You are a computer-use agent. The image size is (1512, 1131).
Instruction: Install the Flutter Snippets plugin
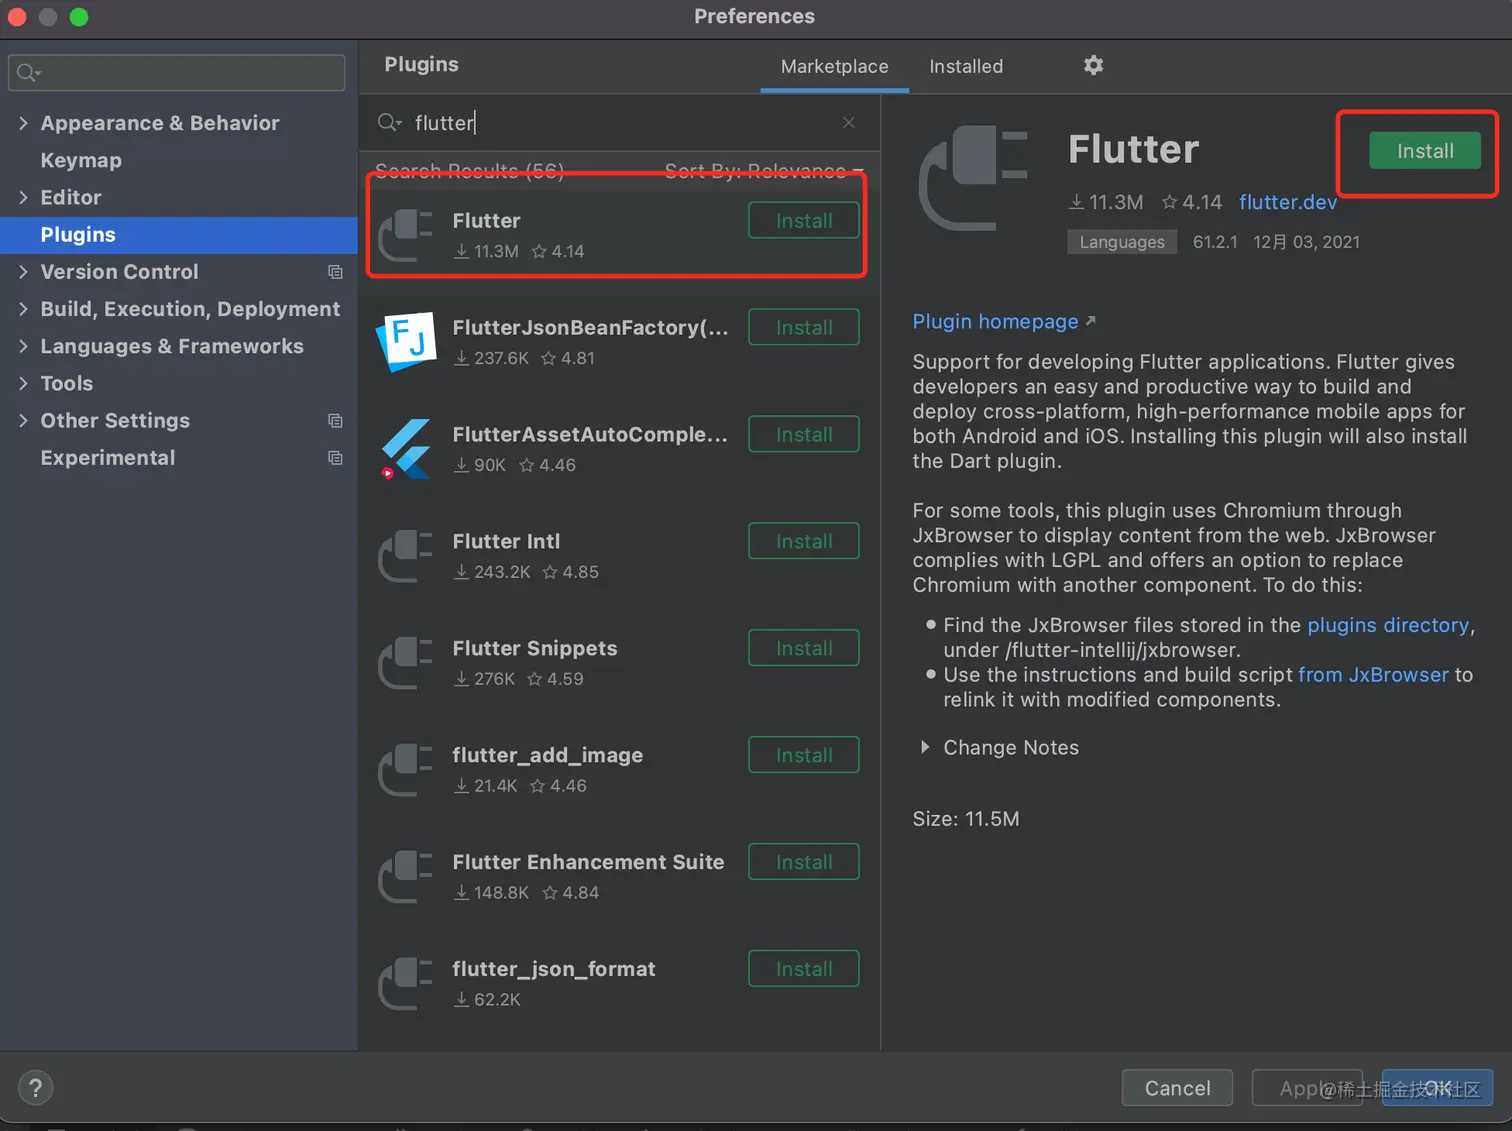pyautogui.click(x=803, y=649)
